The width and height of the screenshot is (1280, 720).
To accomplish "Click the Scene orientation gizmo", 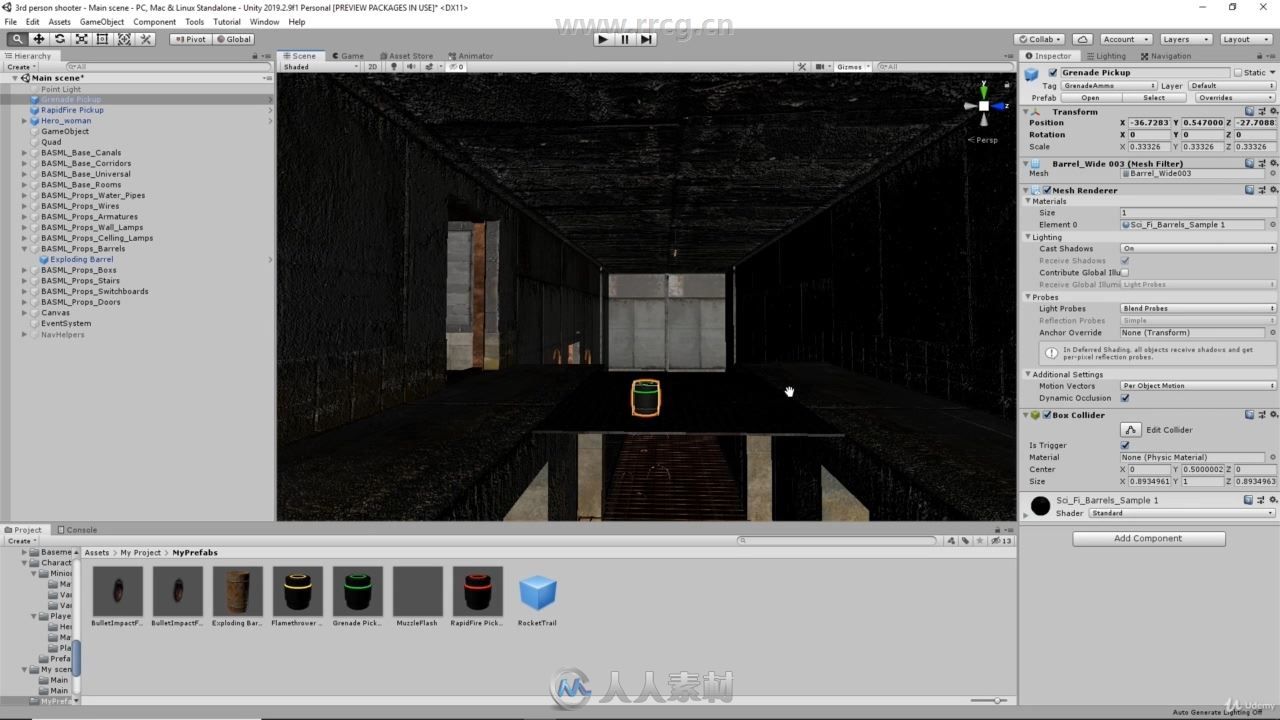I will [984, 105].
